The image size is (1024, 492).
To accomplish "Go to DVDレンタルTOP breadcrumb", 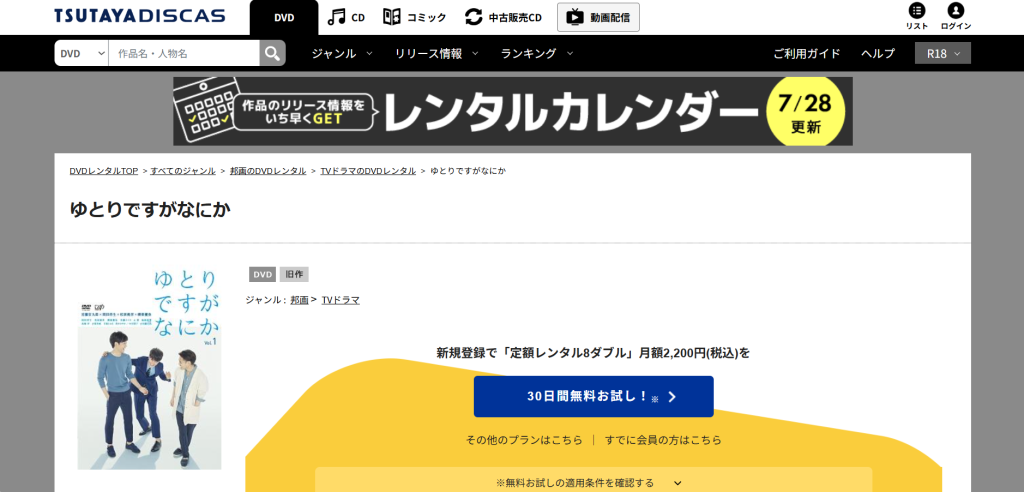I will pyautogui.click(x=104, y=171).
